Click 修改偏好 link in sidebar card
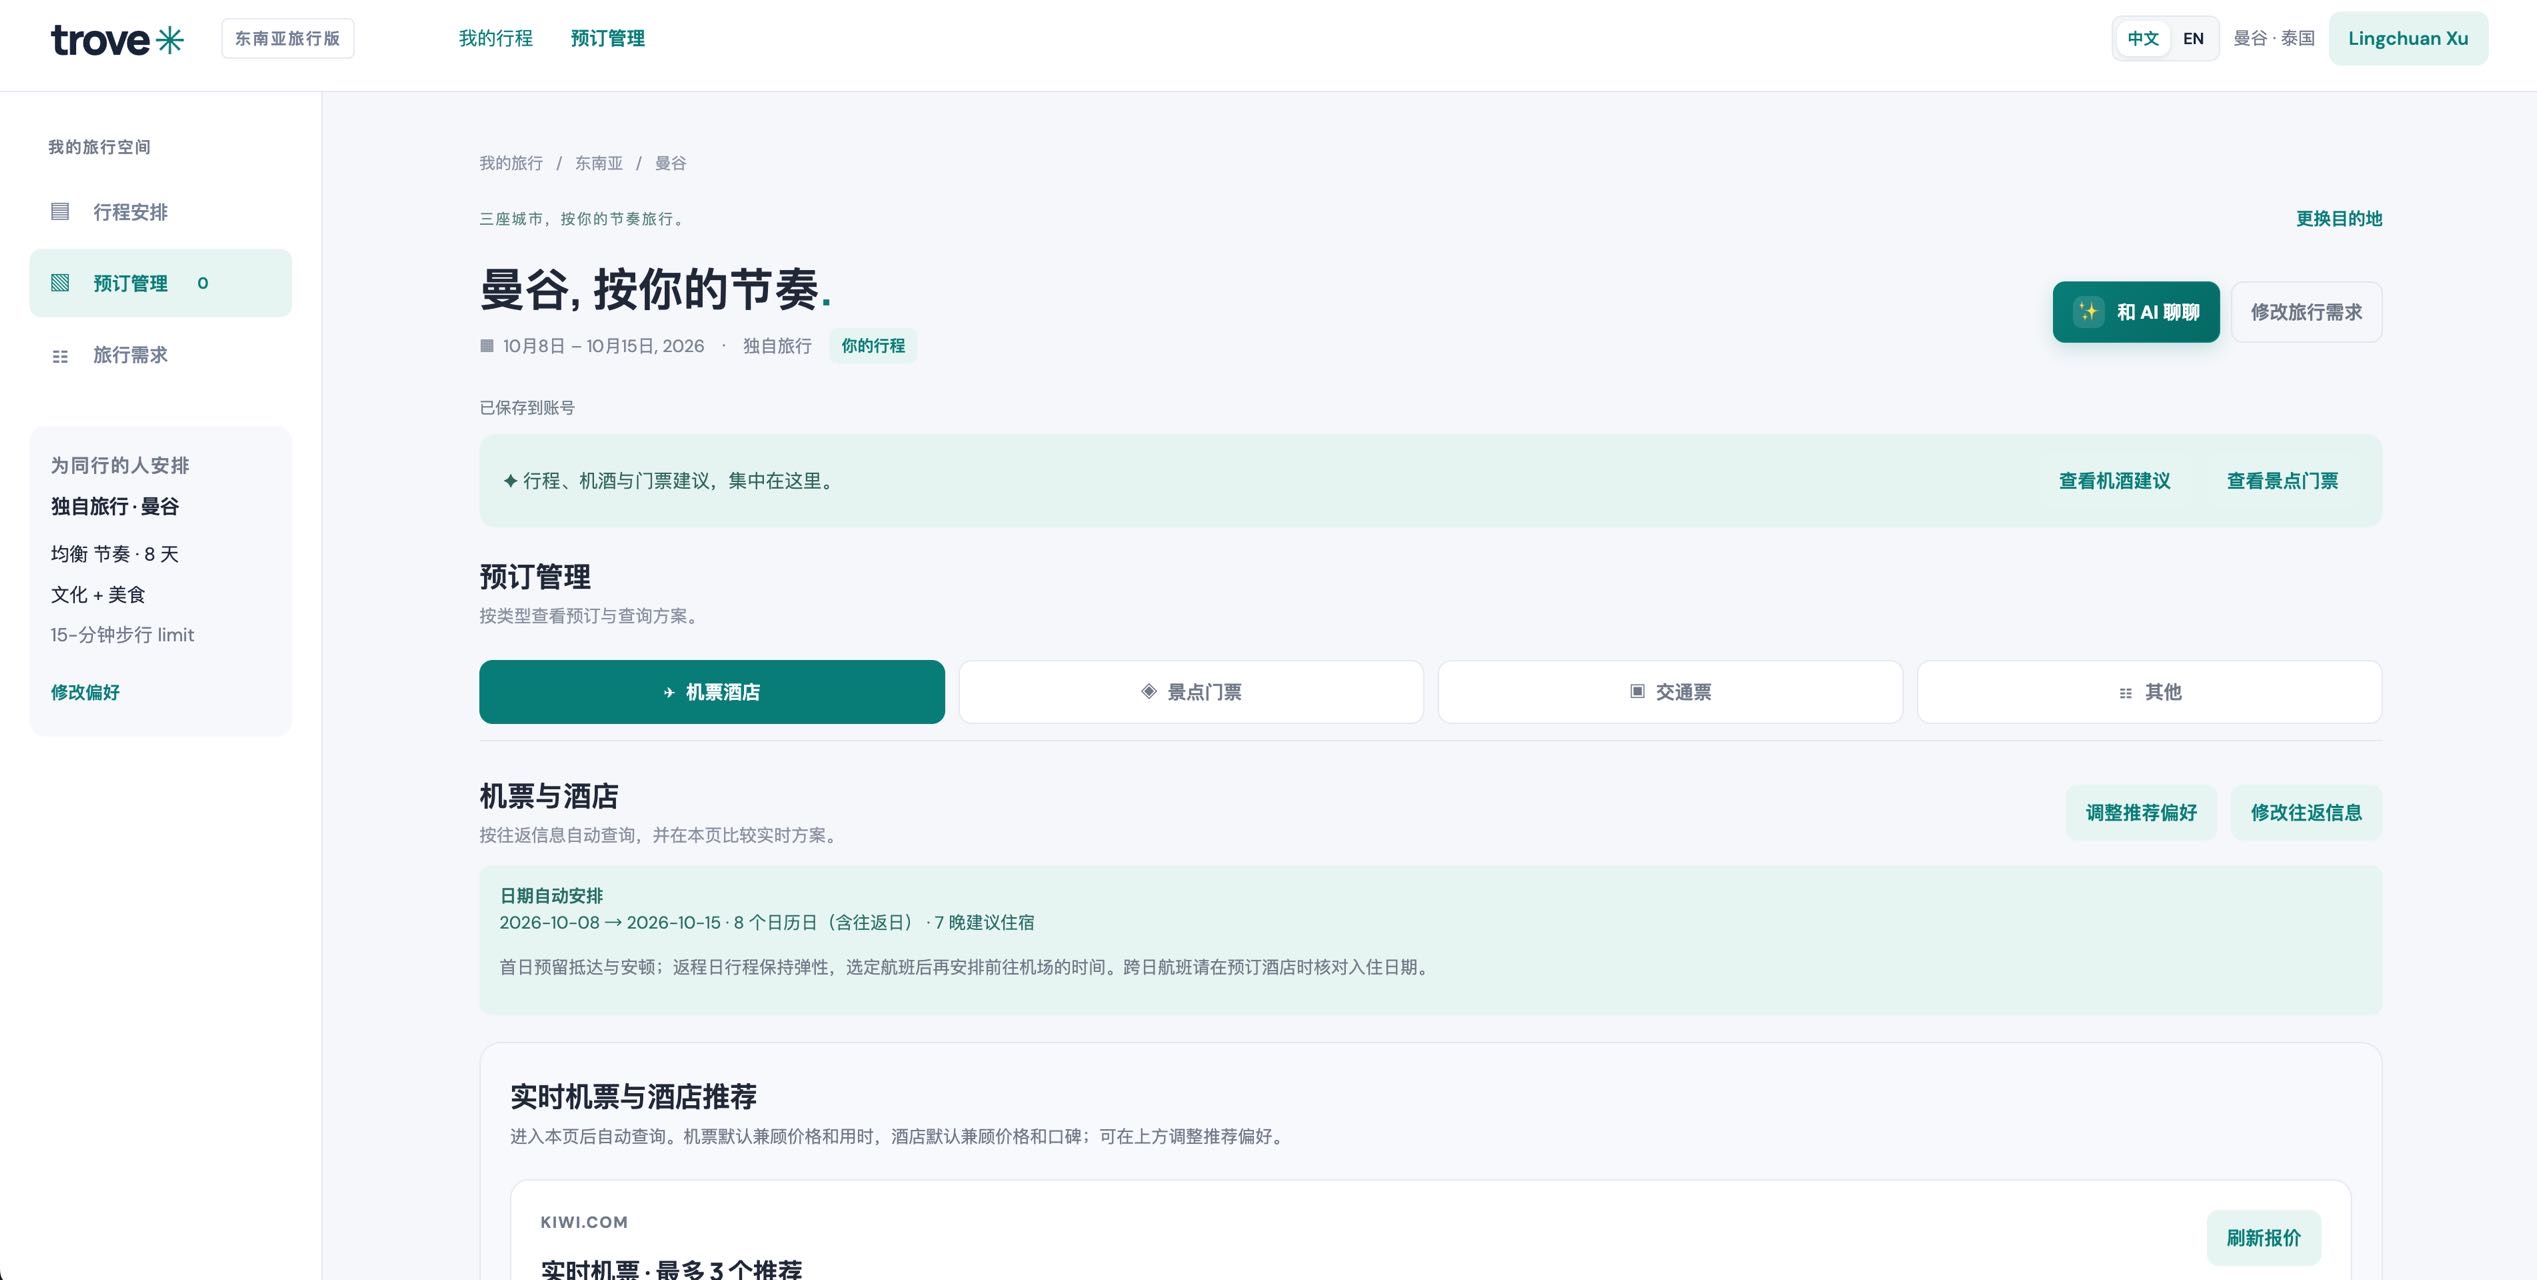Screen dimensions: 2537x1280 coord(85,692)
